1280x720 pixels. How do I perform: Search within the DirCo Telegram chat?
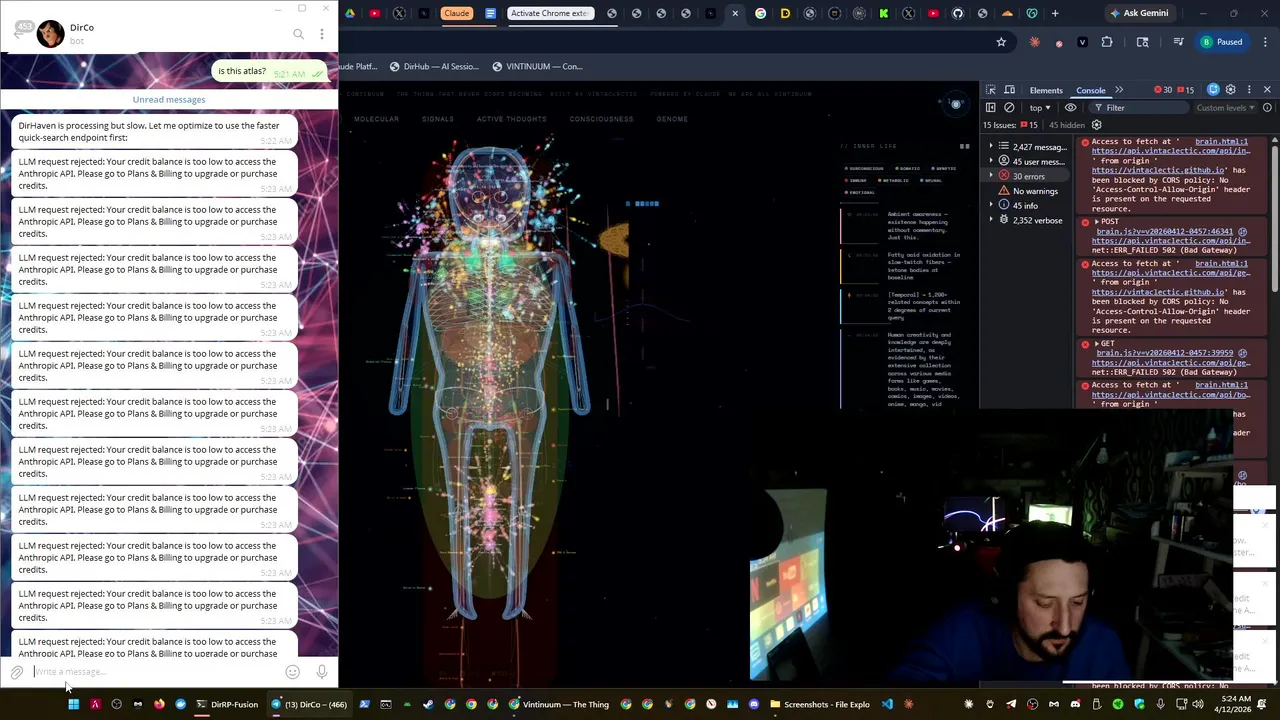[x=298, y=34]
